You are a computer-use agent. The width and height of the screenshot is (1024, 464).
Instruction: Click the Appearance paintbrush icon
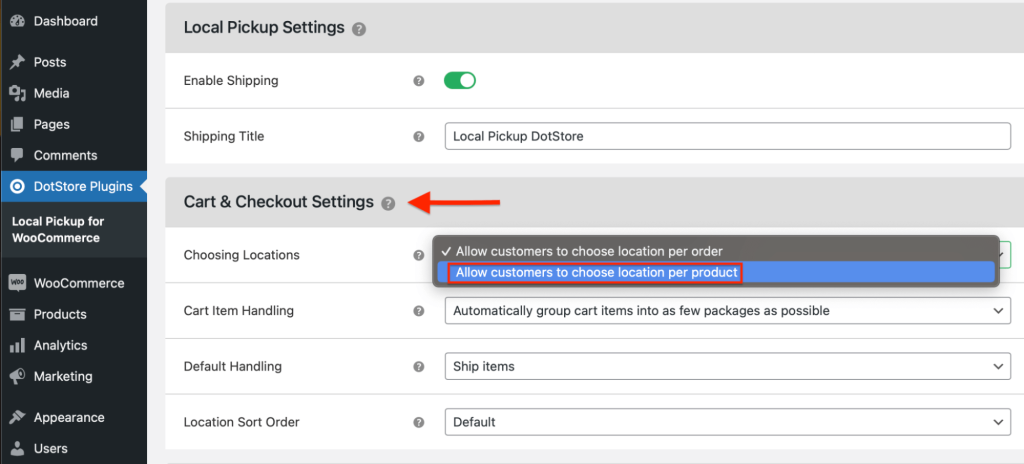coord(18,418)
